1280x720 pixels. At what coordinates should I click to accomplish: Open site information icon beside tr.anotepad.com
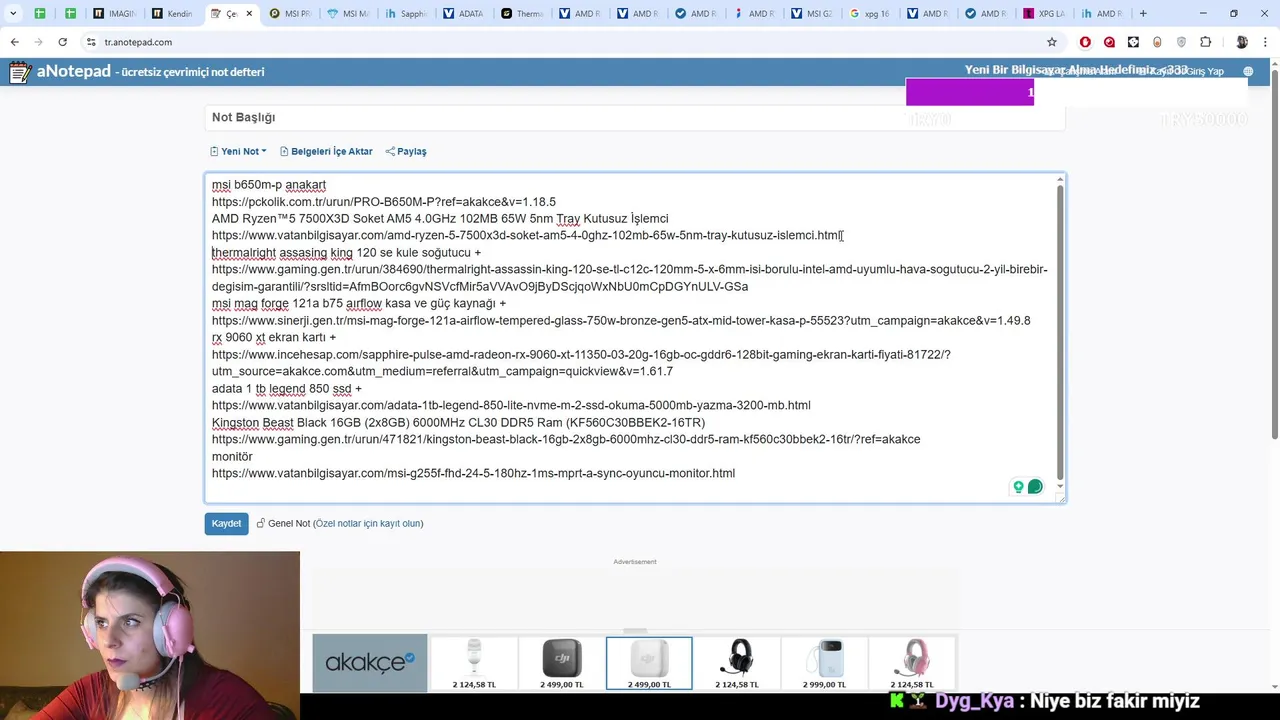coord(91,42)
